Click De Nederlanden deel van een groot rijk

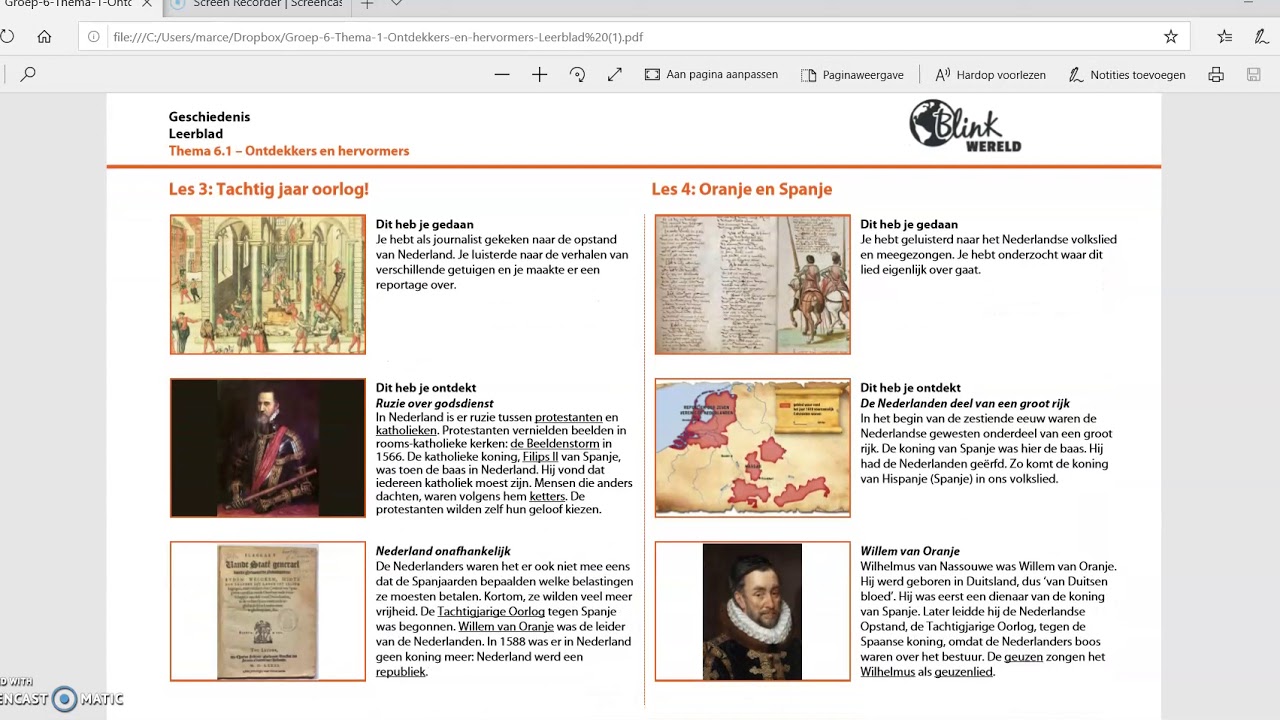pyautogui.click(x=965, y=403)
